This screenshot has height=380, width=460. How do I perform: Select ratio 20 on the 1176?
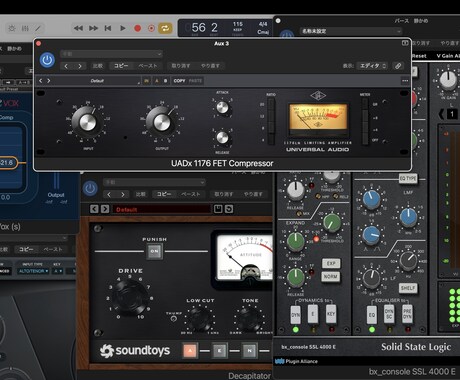(x=271, y=104)
